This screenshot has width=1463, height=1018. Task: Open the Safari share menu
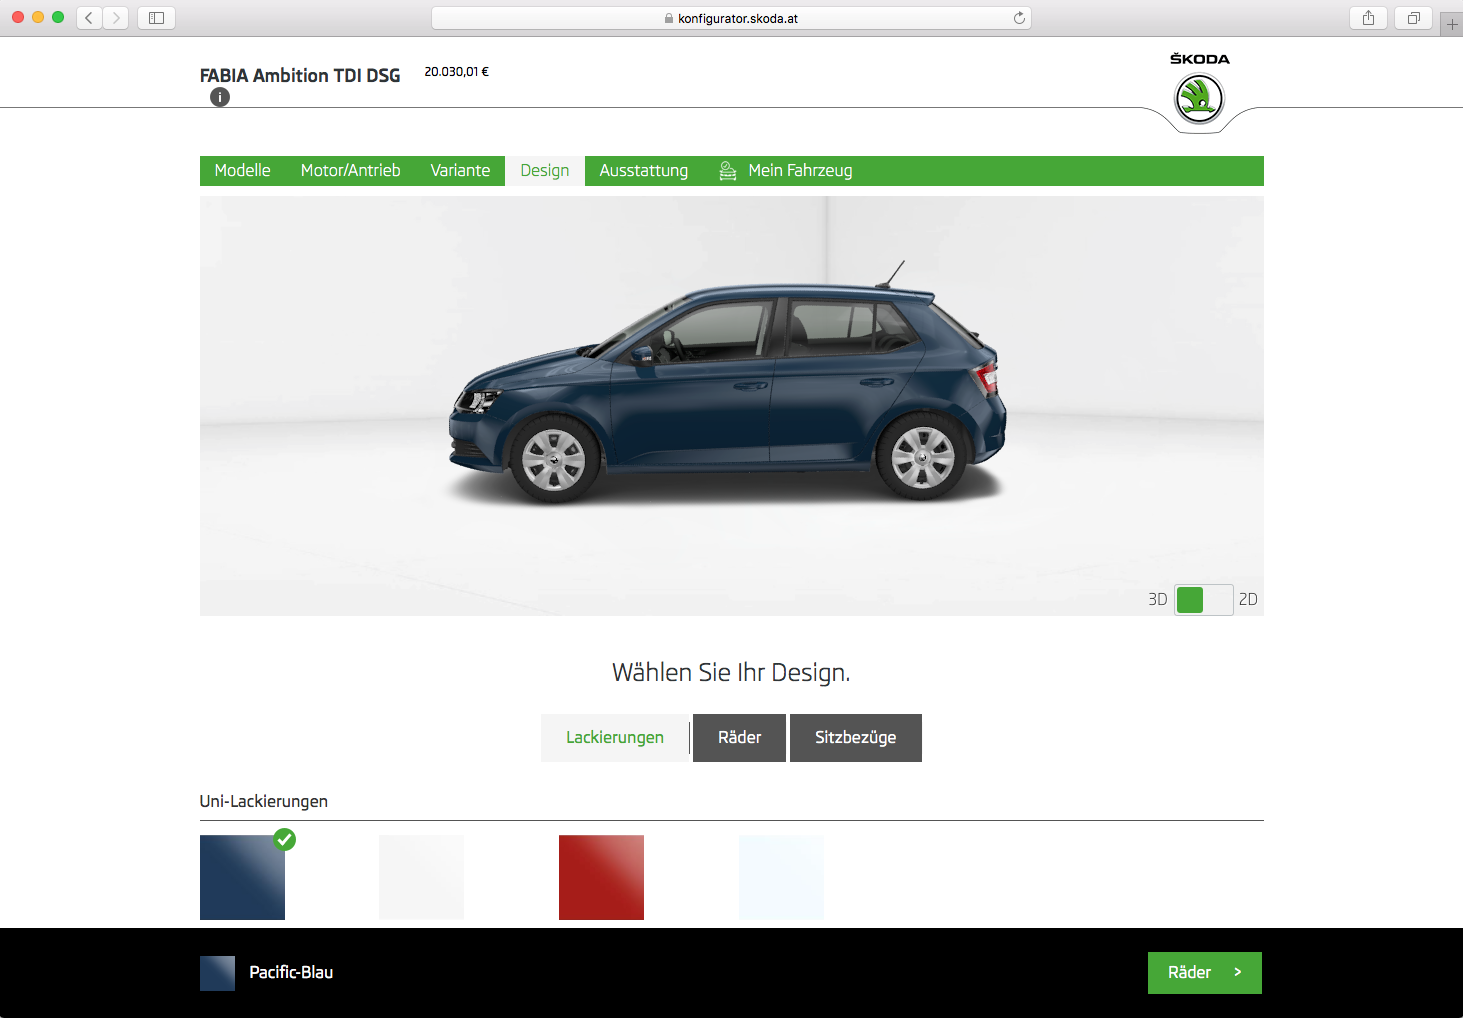click(1368, 18)
